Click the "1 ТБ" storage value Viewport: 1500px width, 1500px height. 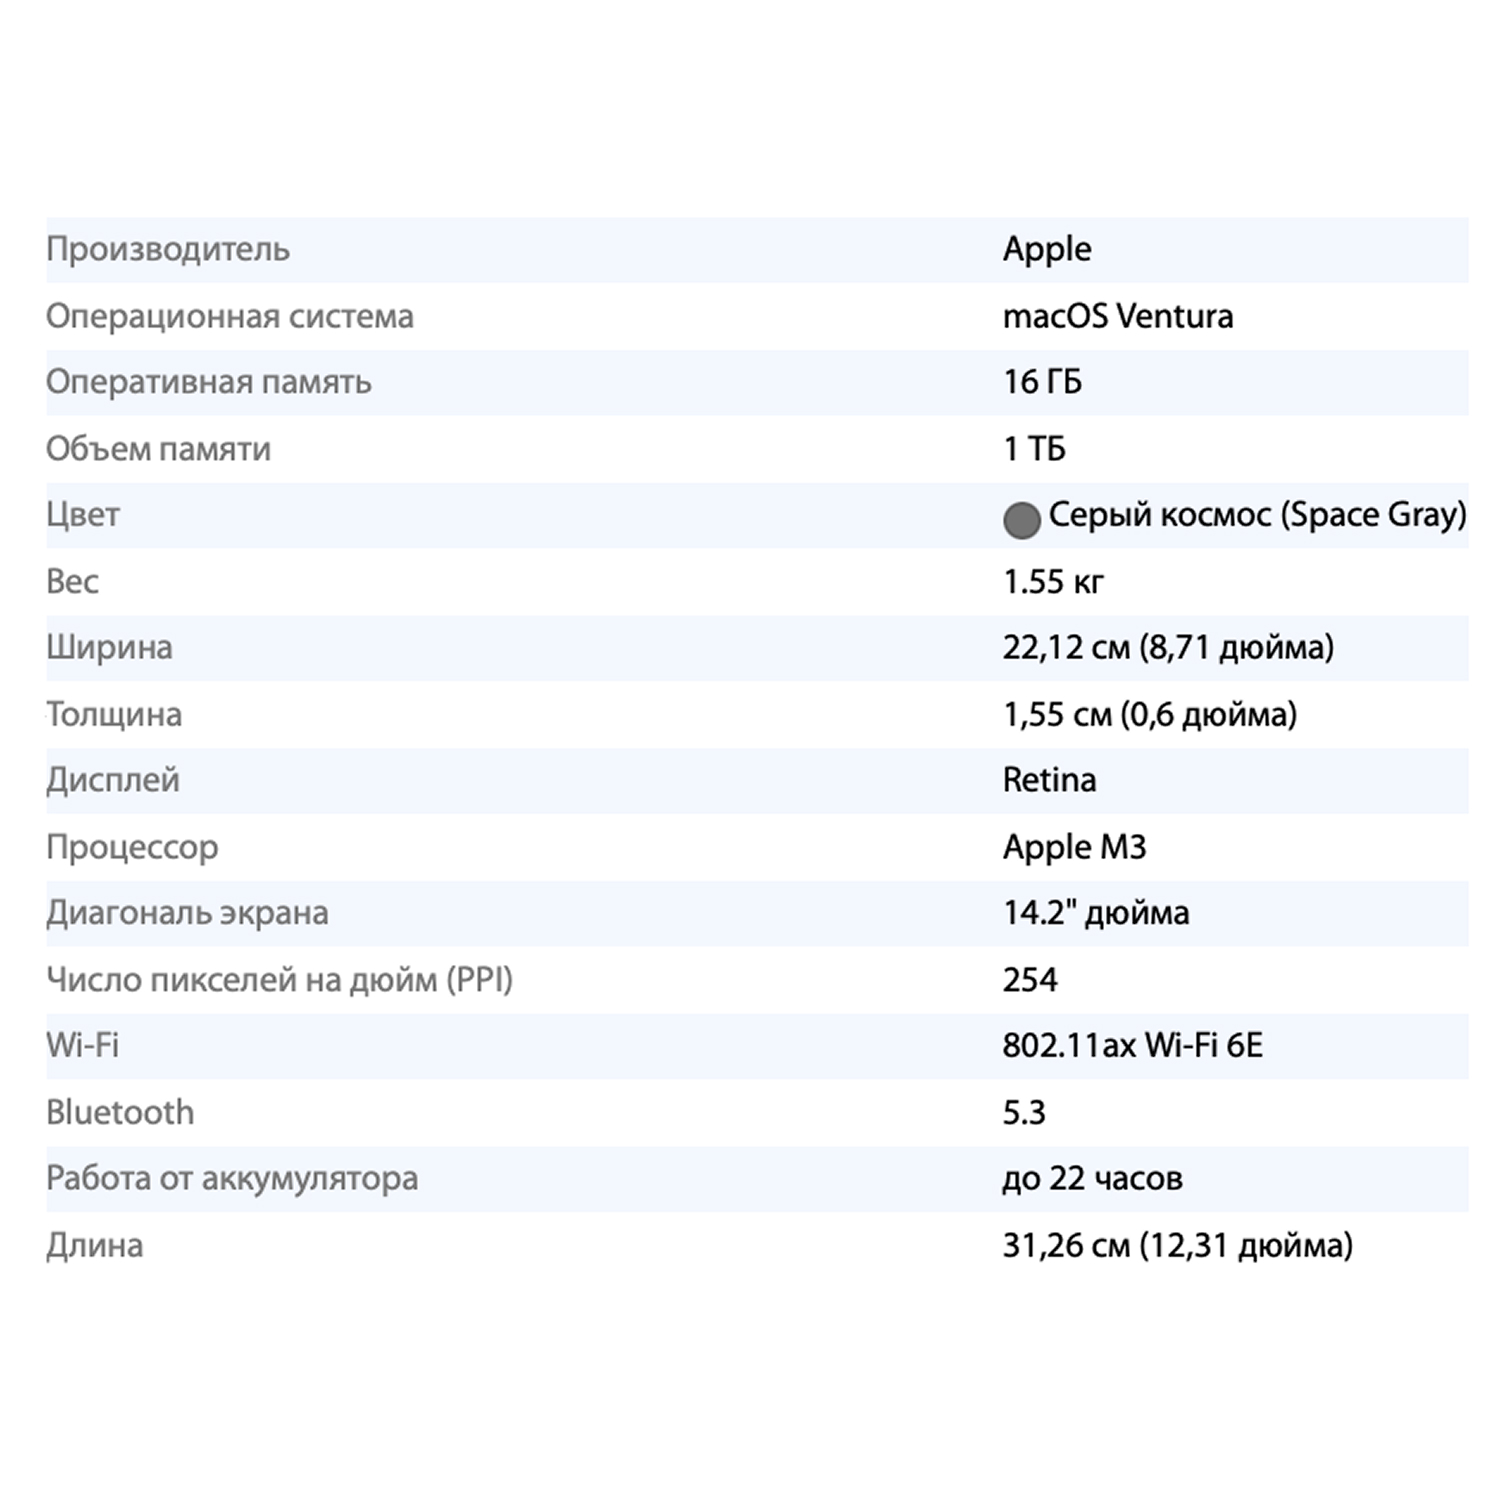pyautogui.click(x=1034, y=449)
